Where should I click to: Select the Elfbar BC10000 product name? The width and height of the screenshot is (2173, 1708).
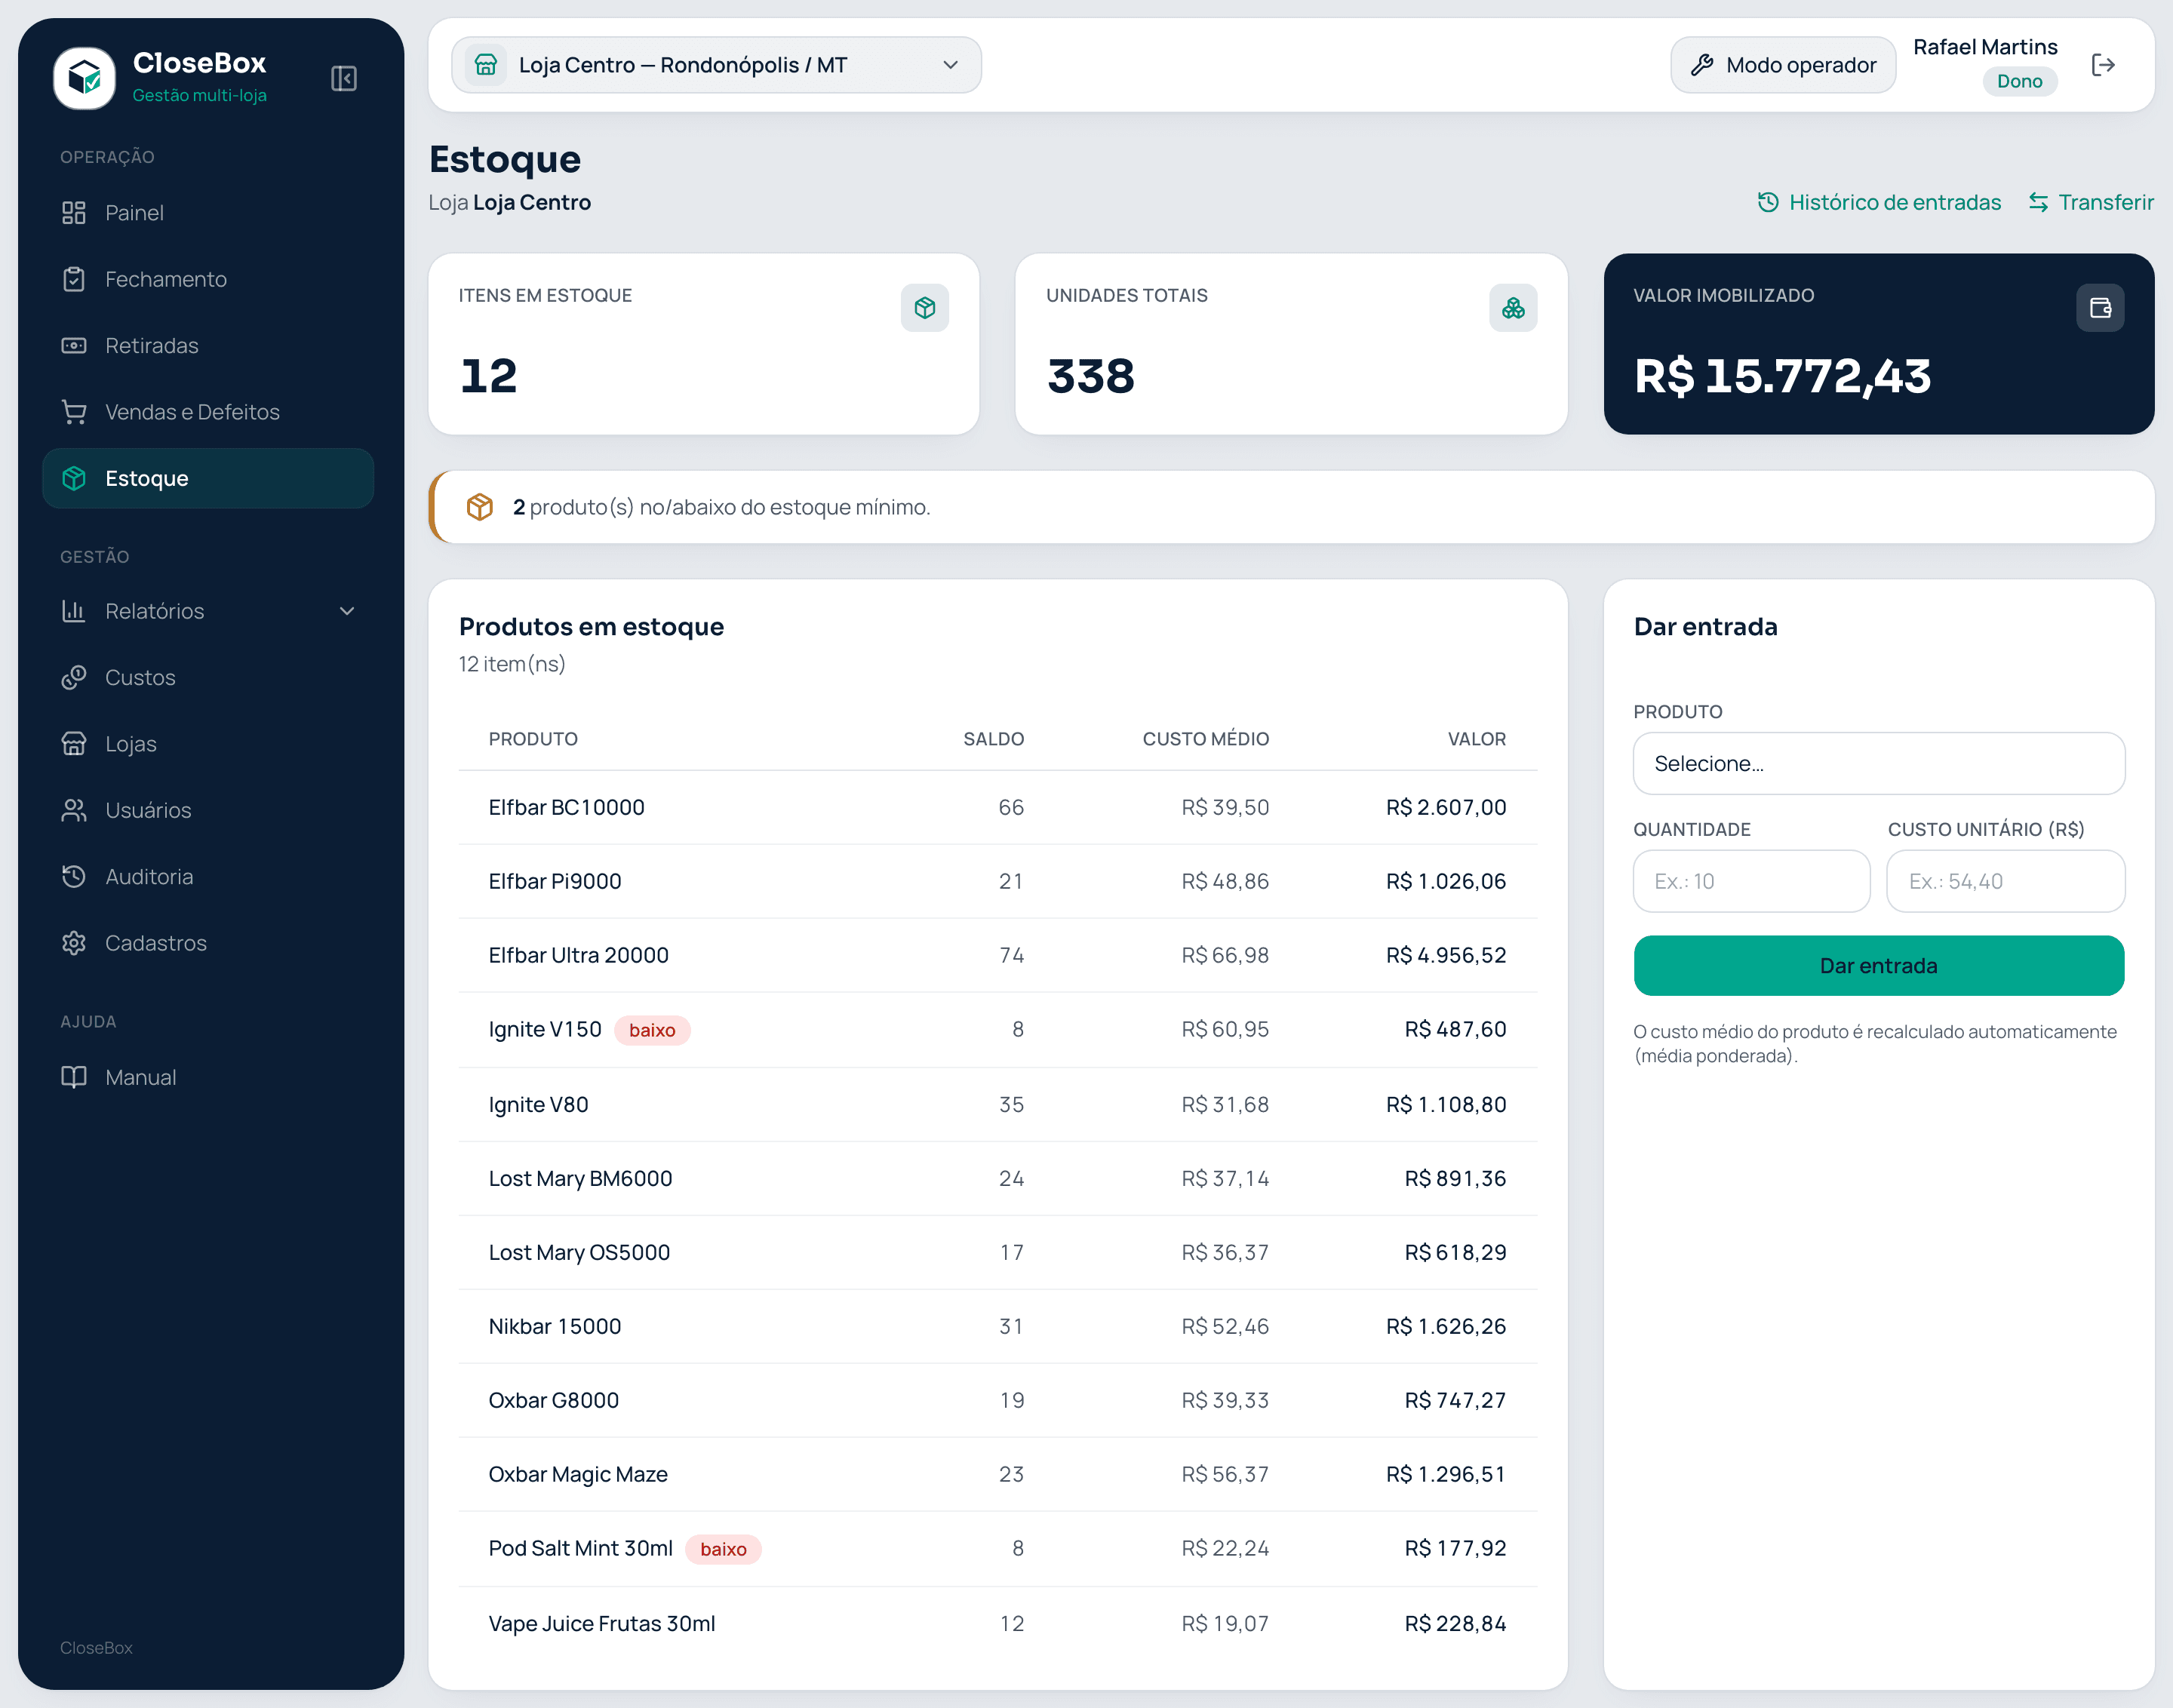[x=567, y=807]
